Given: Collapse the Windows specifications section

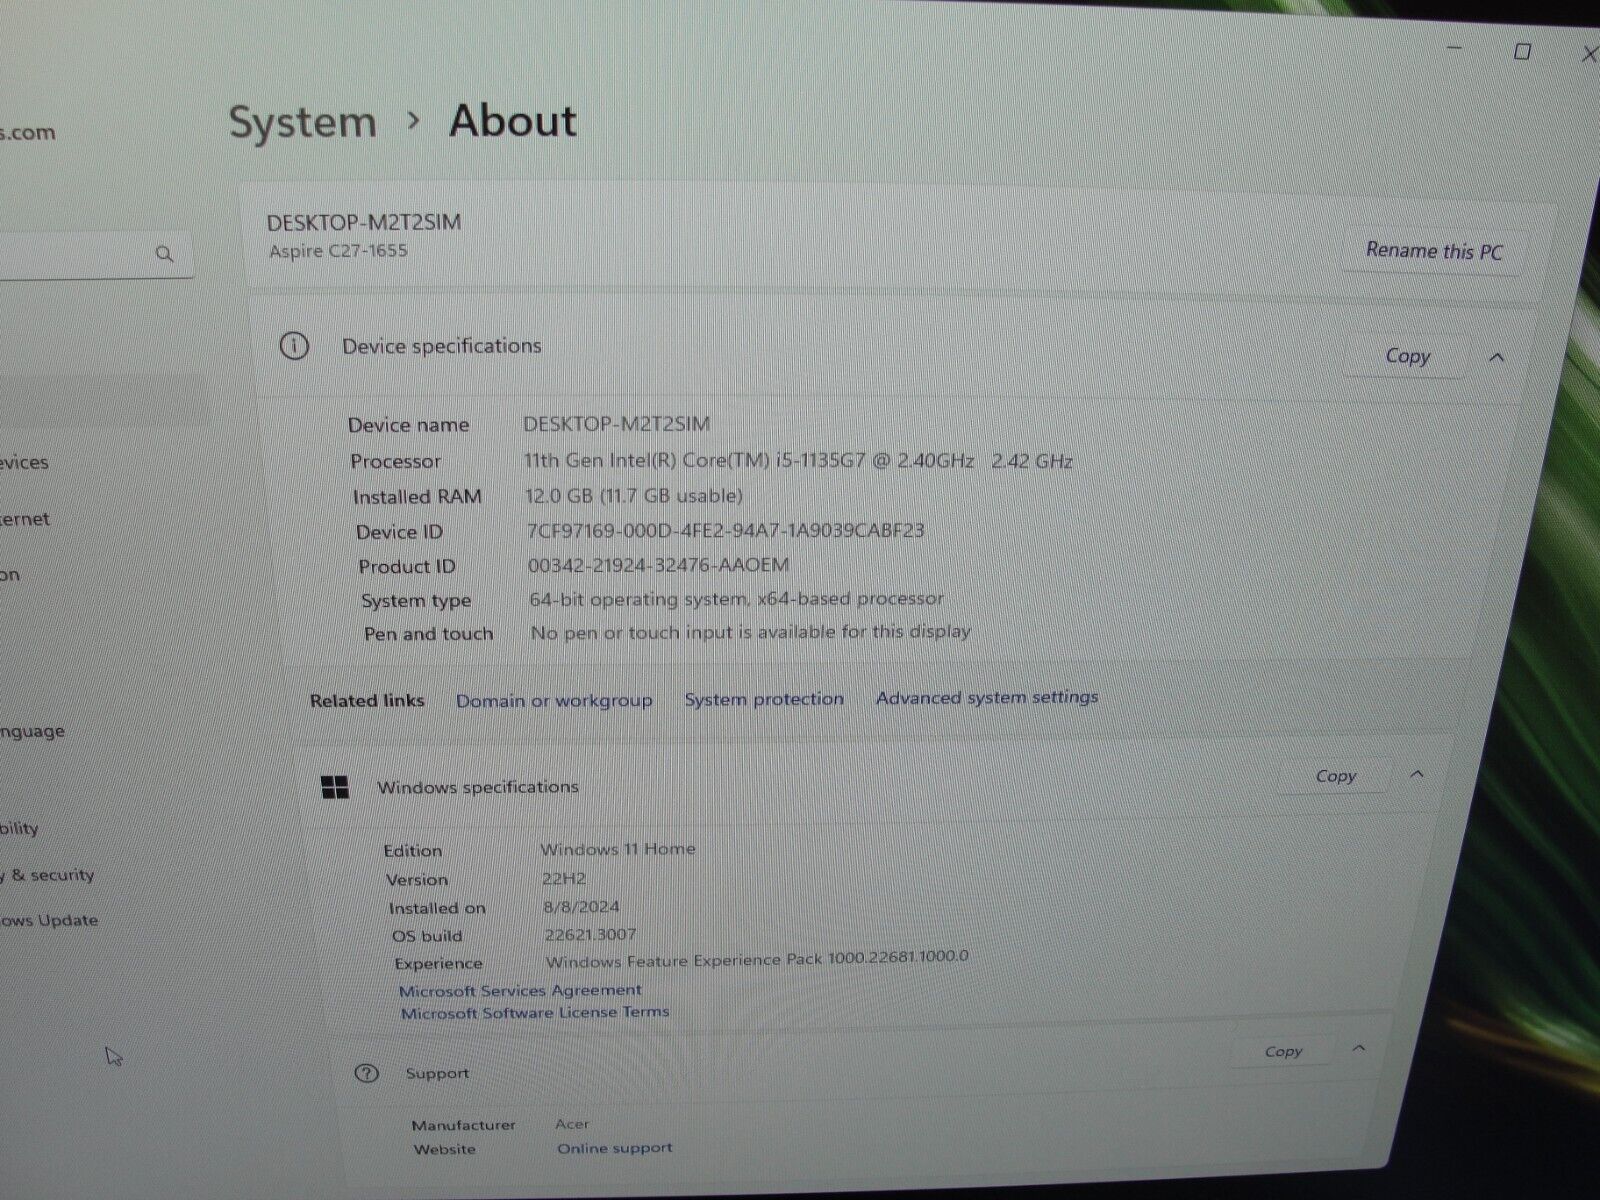Looking at the screenshot, I should (x=1417, y=774).
